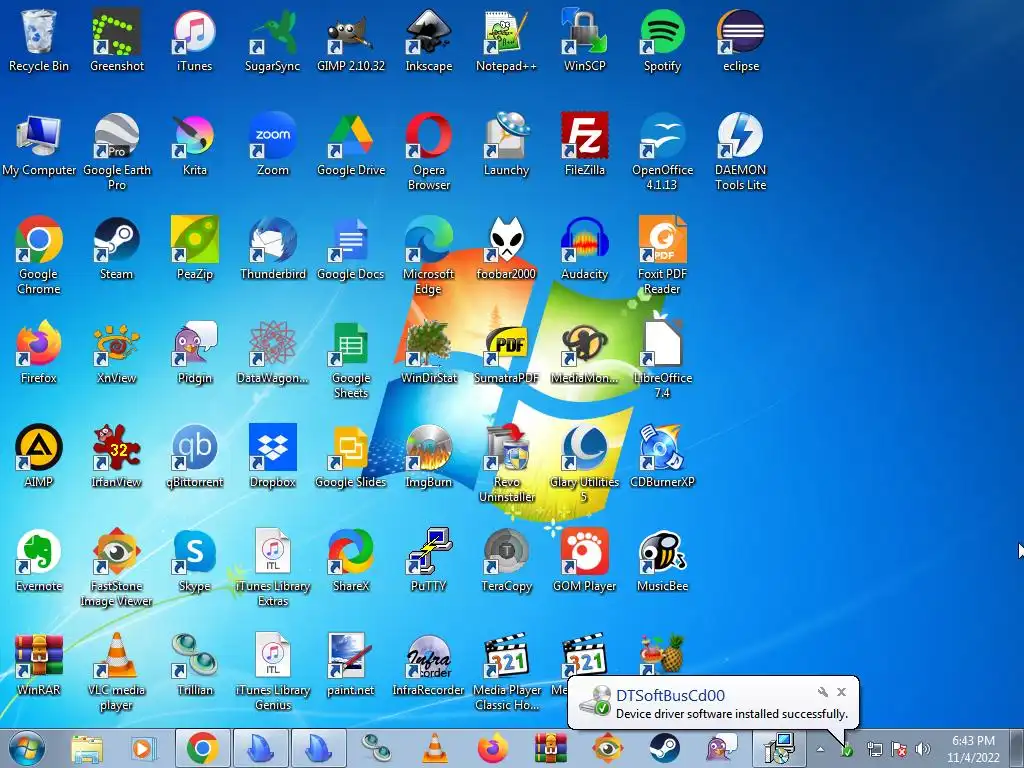Select the Dropbox desktop icon
Viewport: 1024px width, 768px height.
272,456
